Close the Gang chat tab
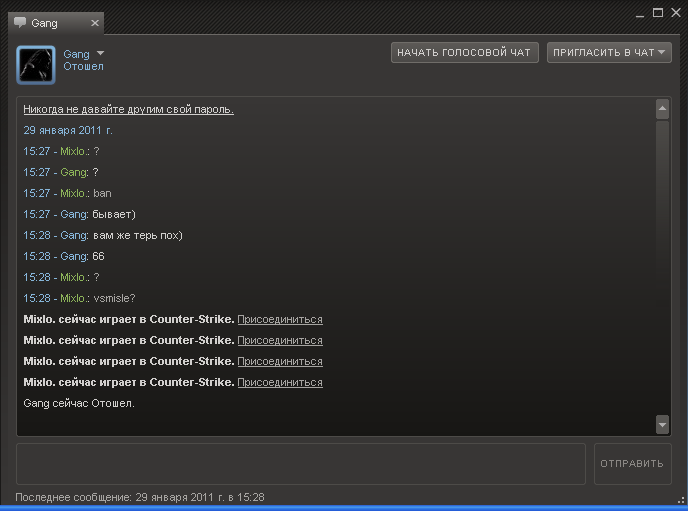The height and width of the screenshot is (511, 688). 94,23
